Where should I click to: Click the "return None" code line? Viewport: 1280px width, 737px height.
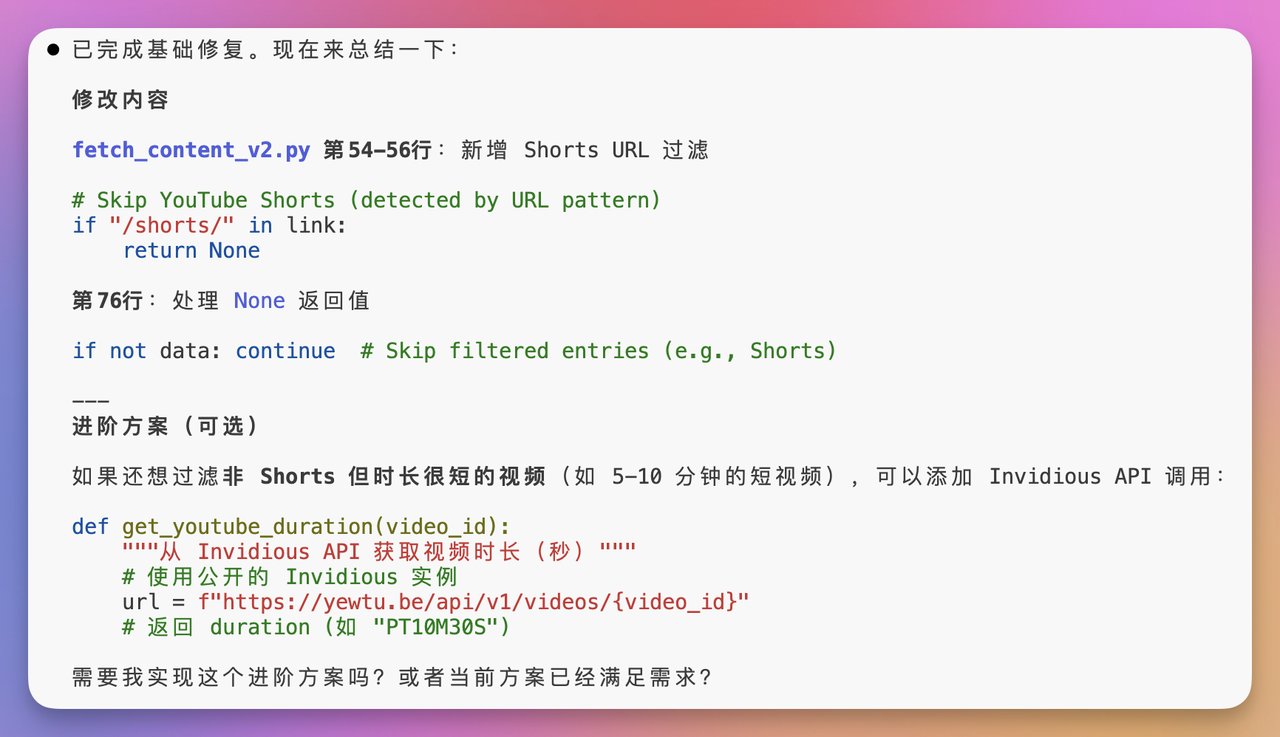(191, 251)
